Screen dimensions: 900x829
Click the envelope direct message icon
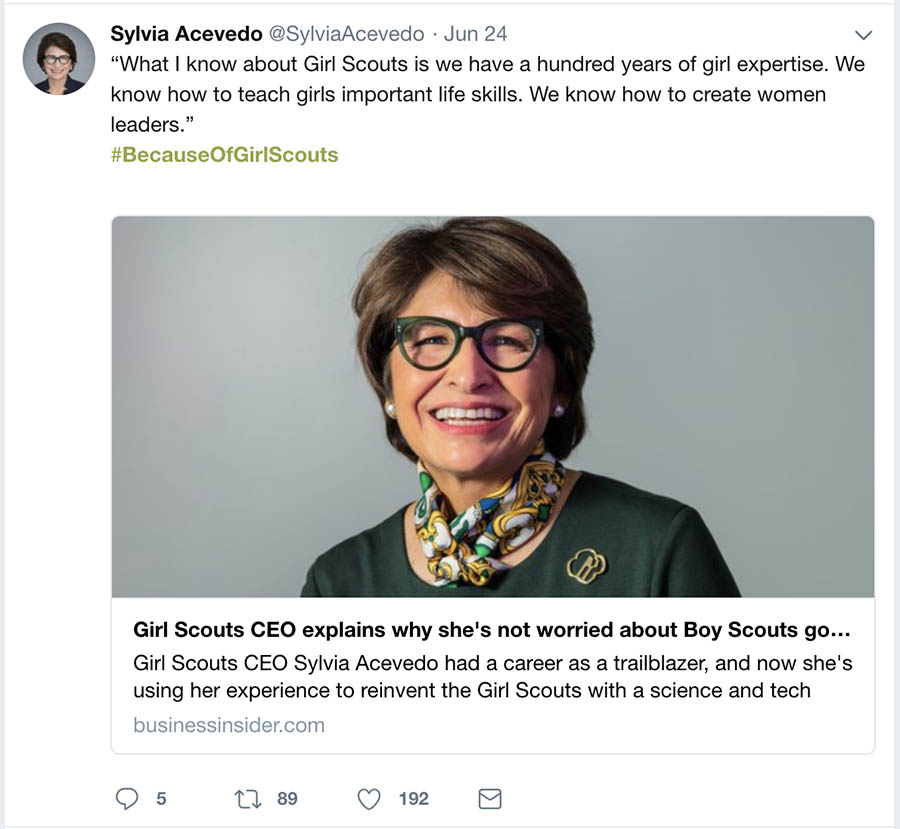[x=490, y=798]
